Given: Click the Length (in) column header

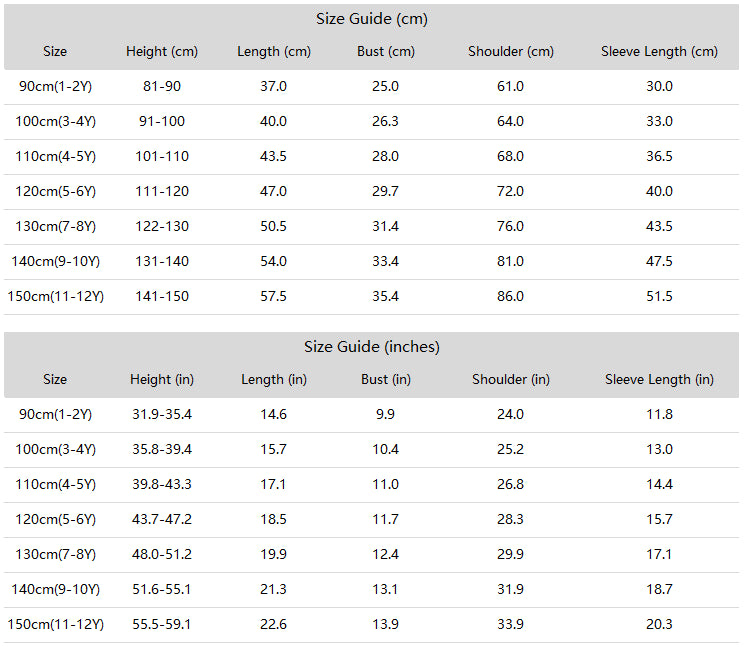Looking at the screenshot, I should point(274,380).
